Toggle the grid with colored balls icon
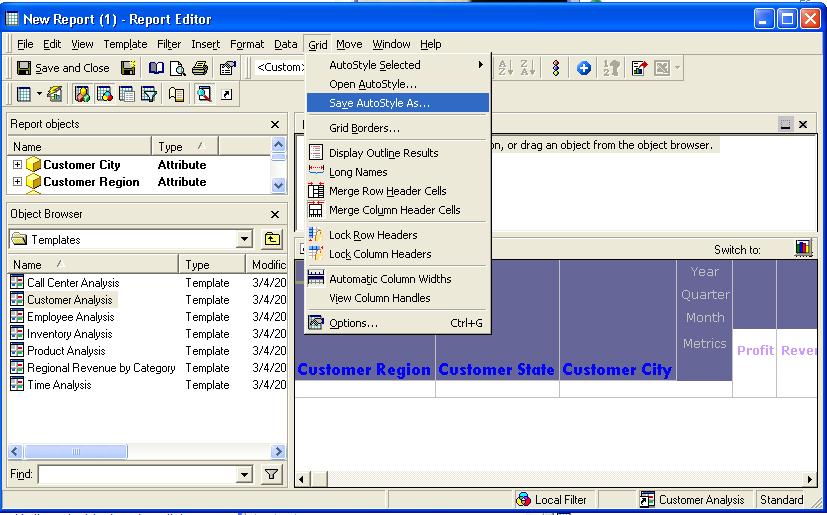 pyautogui.click(x=104, y=94)
